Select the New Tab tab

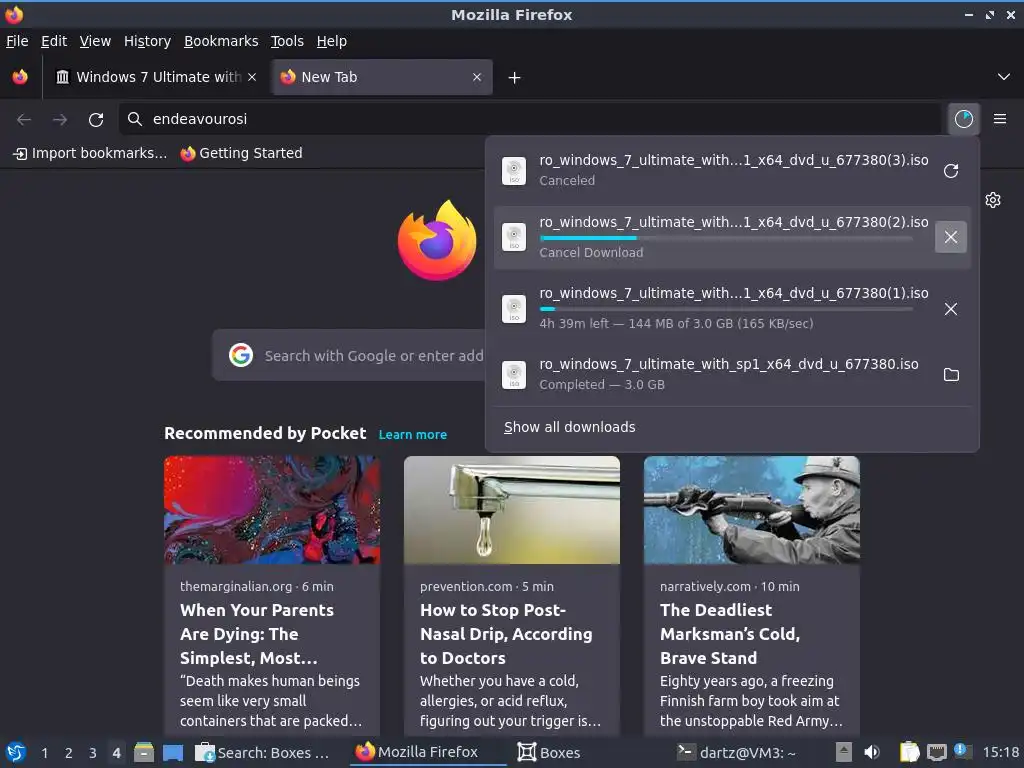click(382, 77)
